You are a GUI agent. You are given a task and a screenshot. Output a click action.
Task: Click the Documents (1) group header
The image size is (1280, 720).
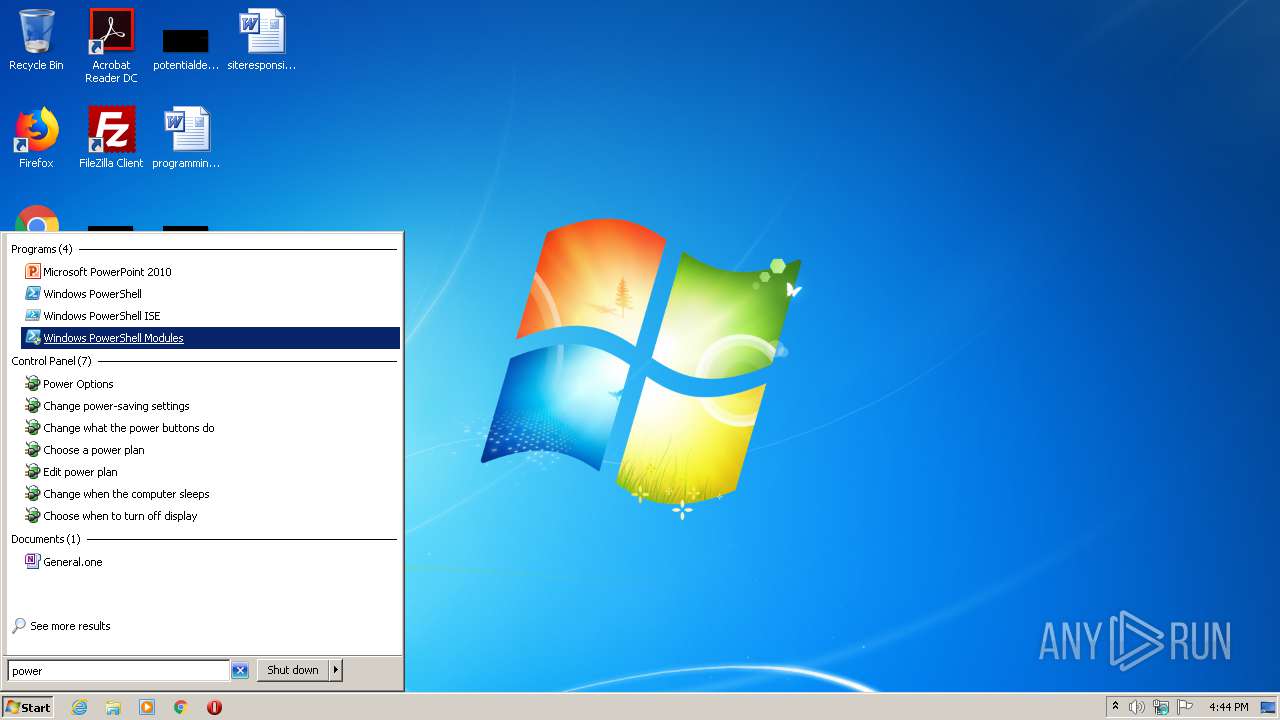tap(46, 539)
